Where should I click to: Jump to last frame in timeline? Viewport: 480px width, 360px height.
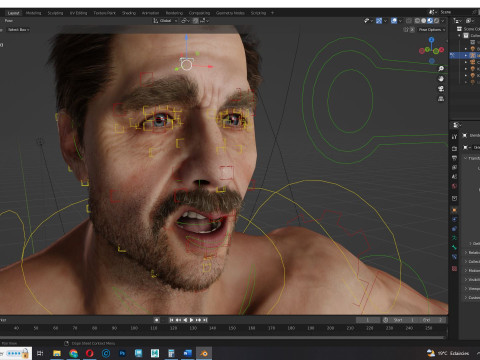pyautogui.click(x=205, y=320)
